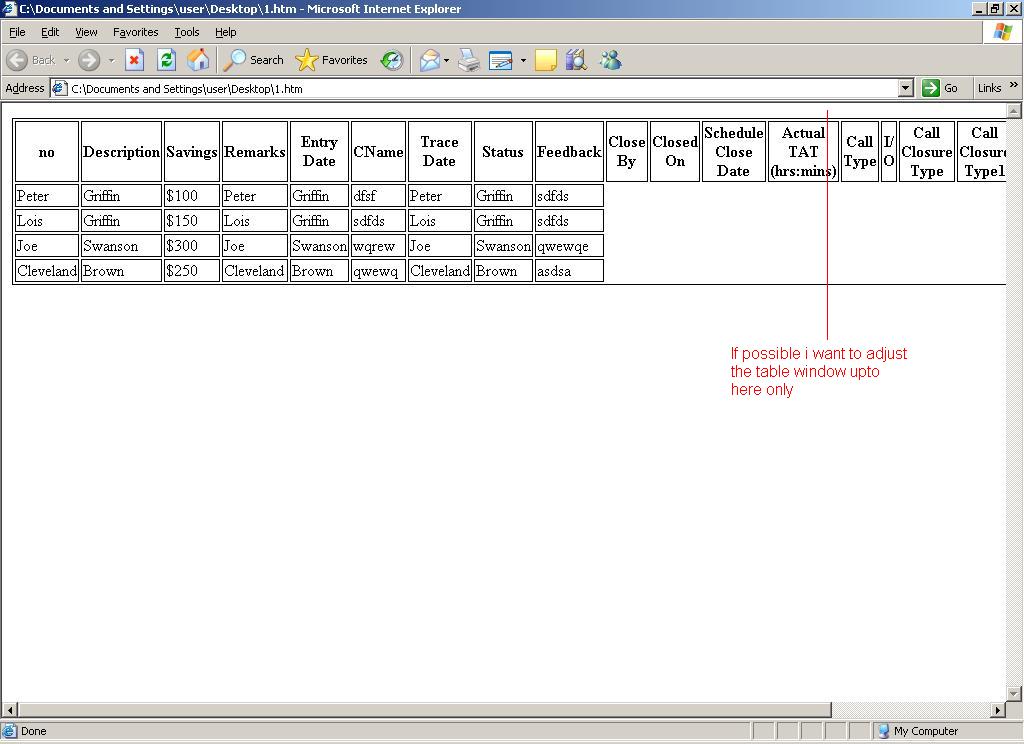Click the "Call Type" column header
This screenshot has width=1024, height=744.
859,152
